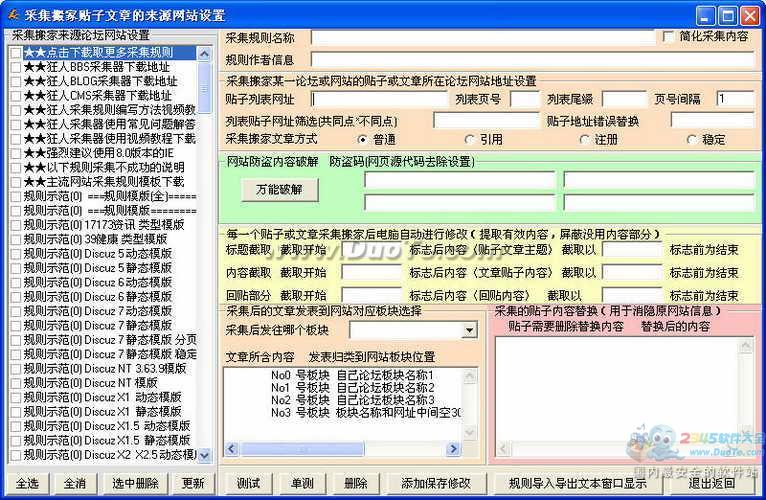
Task: Select the 普通 radio button
Action: pyautogui.click(x=362, y=140)
